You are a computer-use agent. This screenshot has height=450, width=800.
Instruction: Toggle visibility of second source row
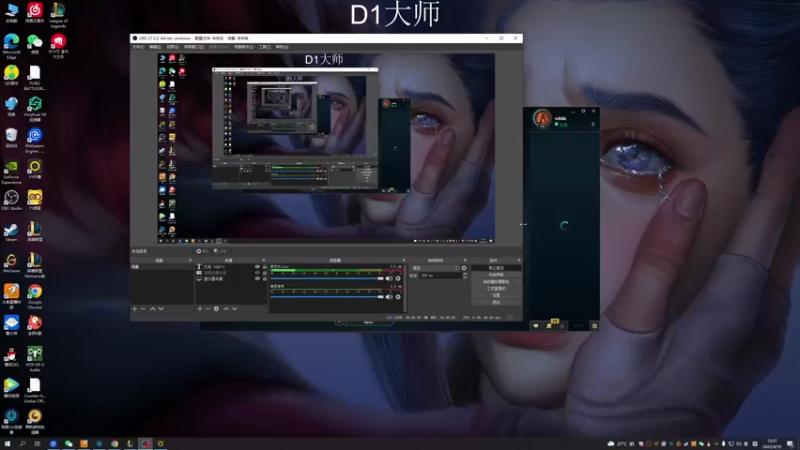[257, 273]
